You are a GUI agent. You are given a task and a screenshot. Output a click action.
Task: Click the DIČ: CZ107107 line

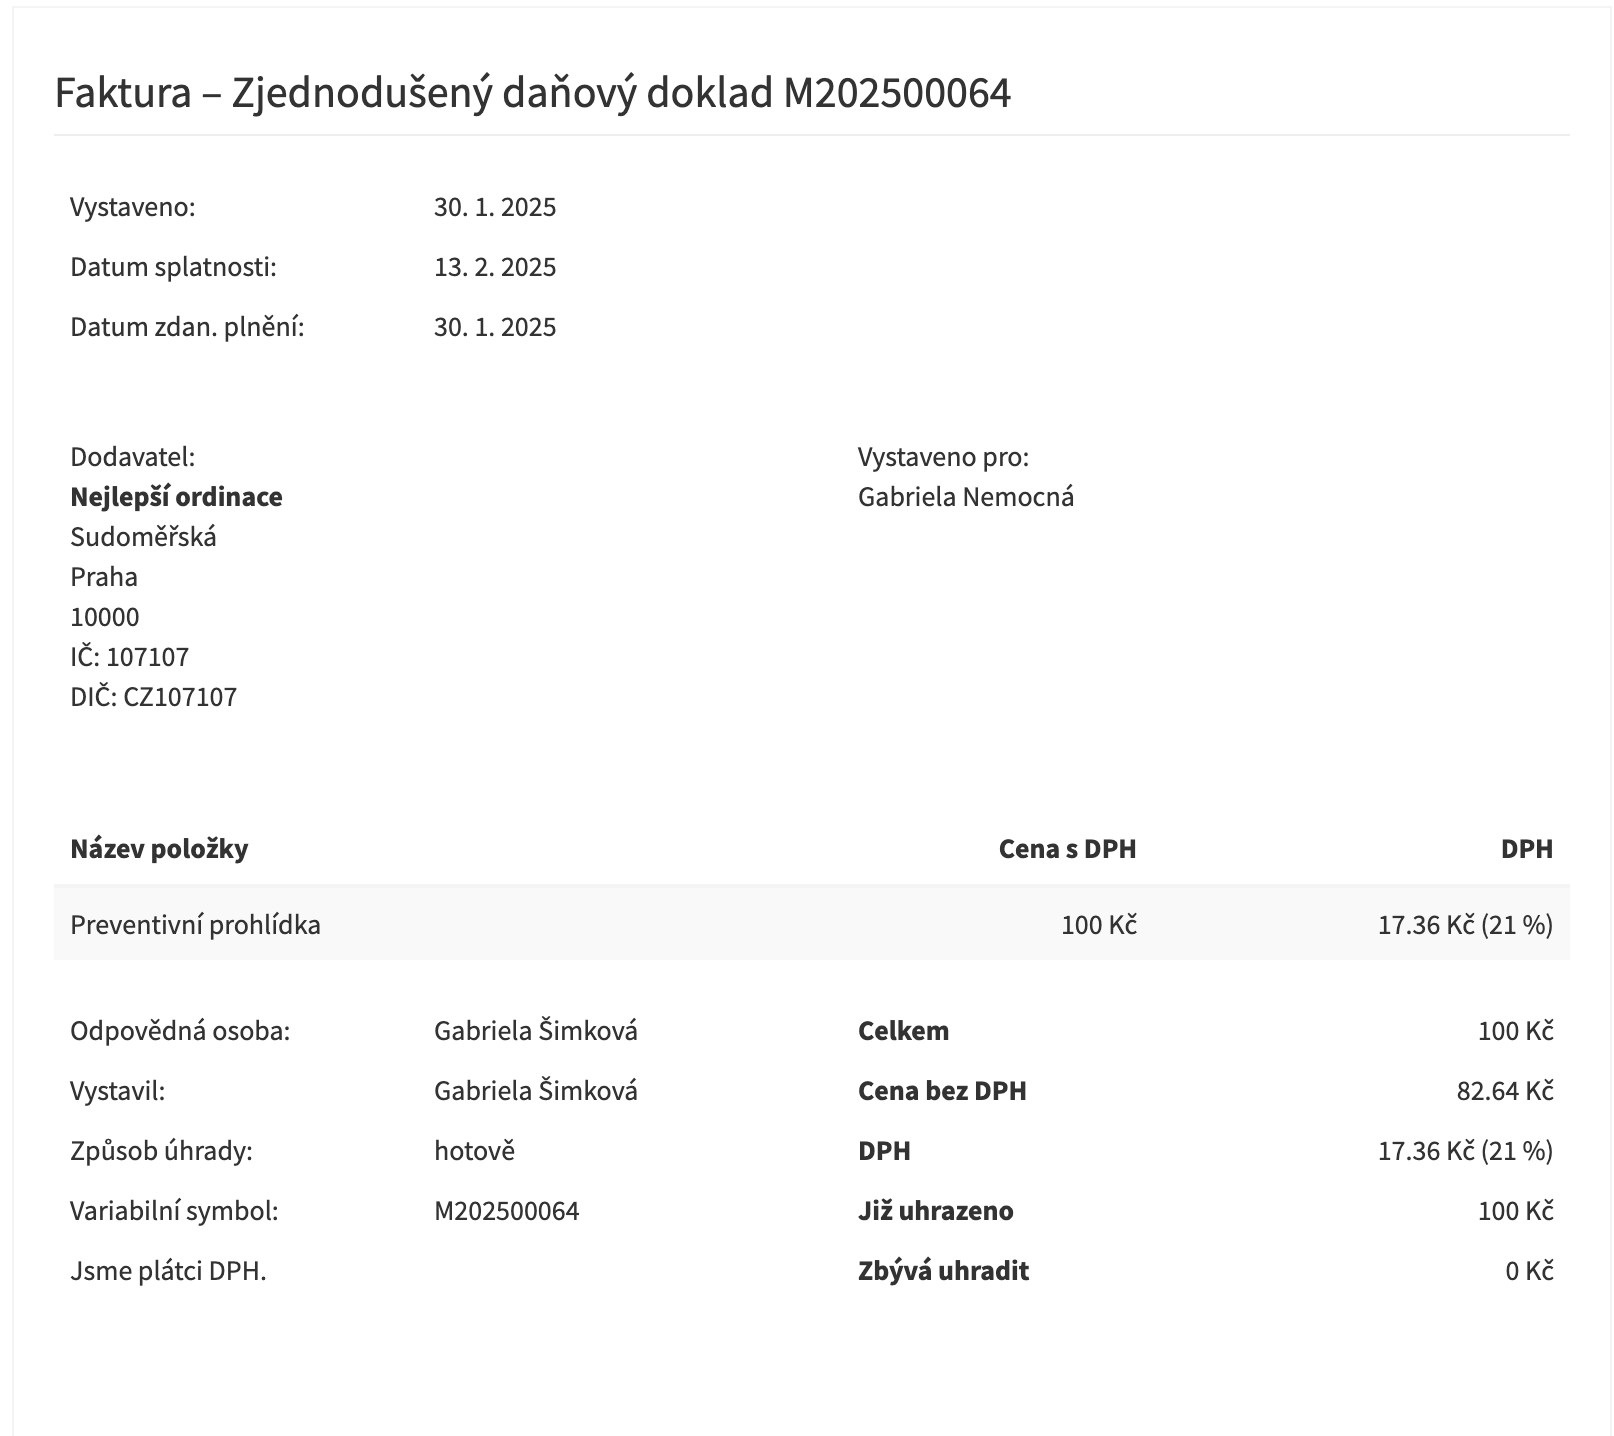click(x=153, y=697)
